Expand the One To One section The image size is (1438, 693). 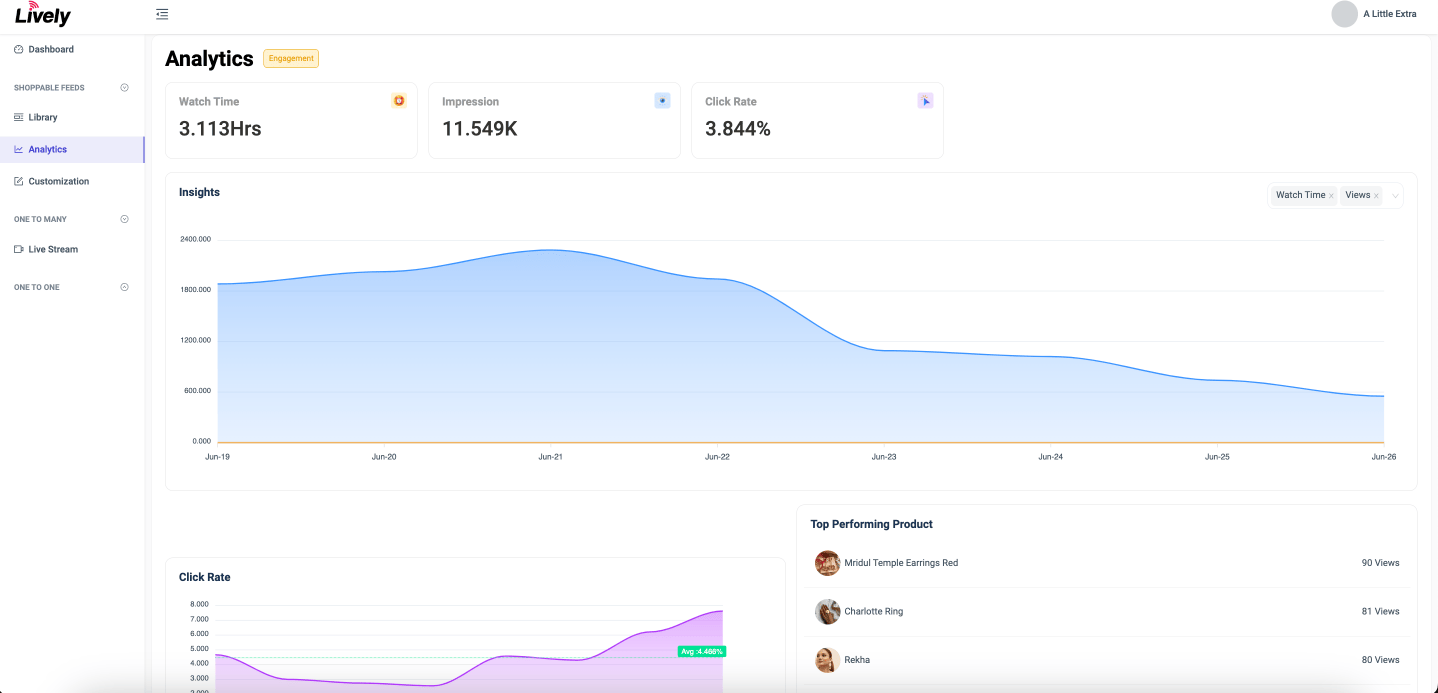(x=125, y=287)
